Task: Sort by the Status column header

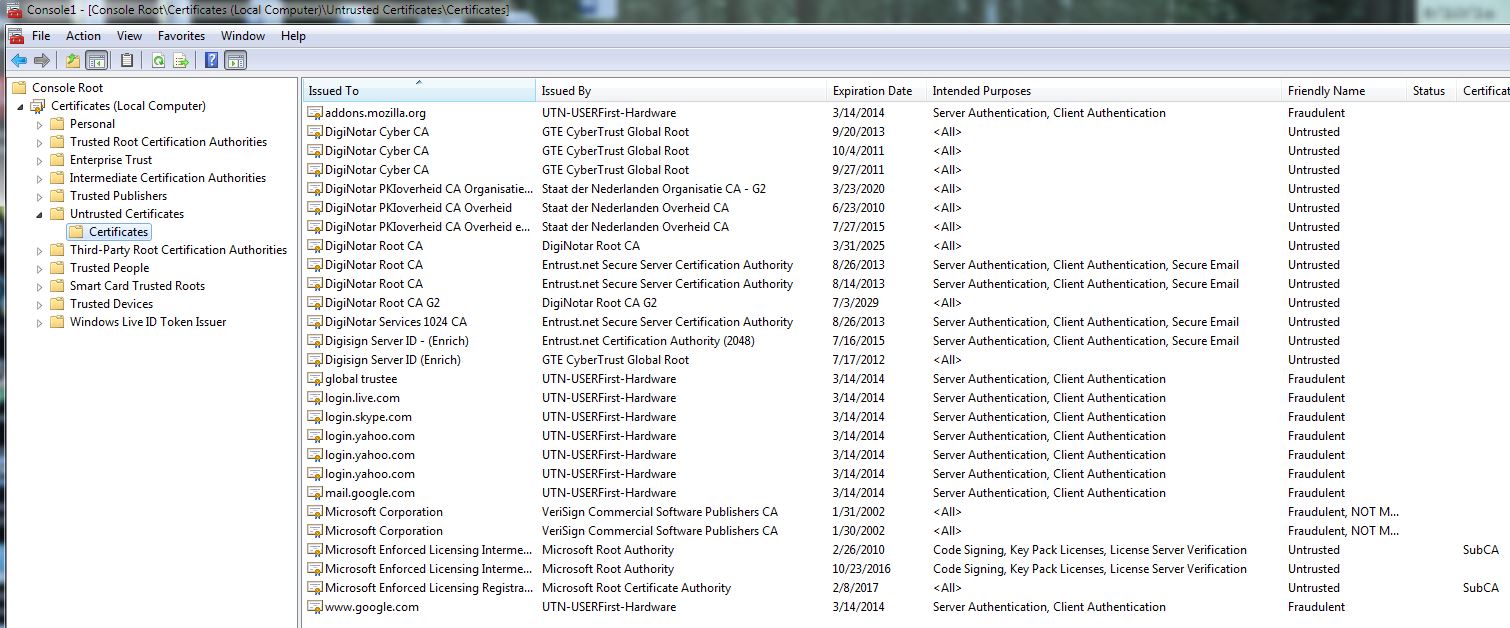Action: tap(1432, 91)
